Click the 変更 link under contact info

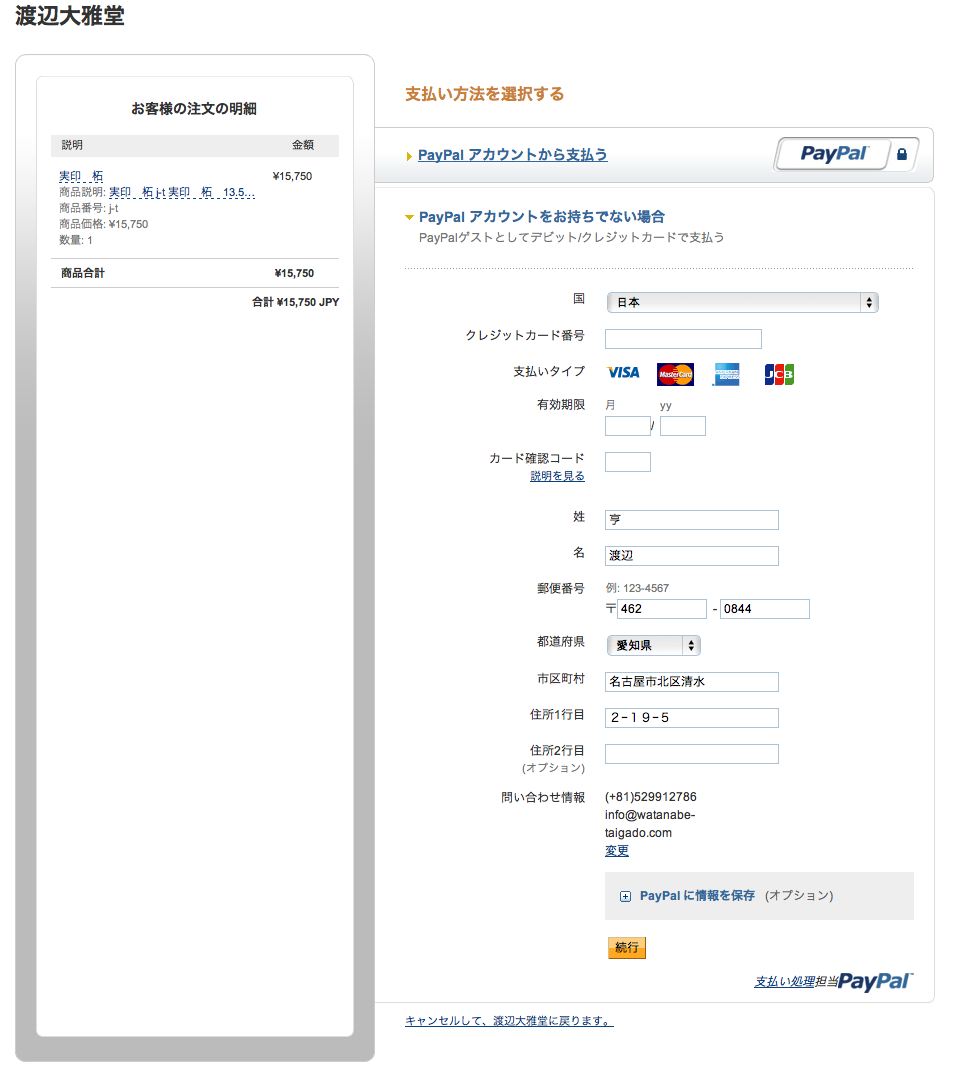pyautogui.click(x=616, y=851)
